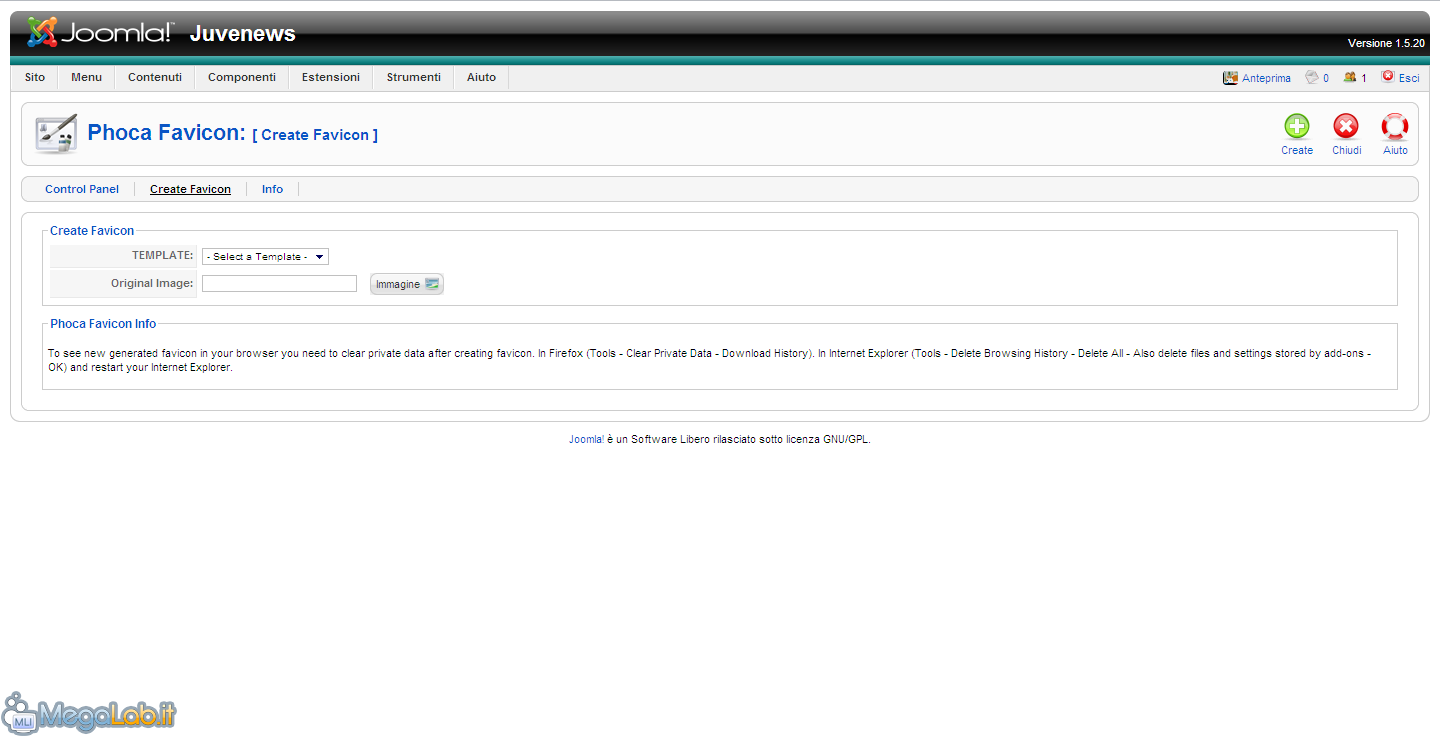Viewport: 1440px width, 739px height.
Task: Click inside the Original Image text field
Action: [x=279, y=284]
